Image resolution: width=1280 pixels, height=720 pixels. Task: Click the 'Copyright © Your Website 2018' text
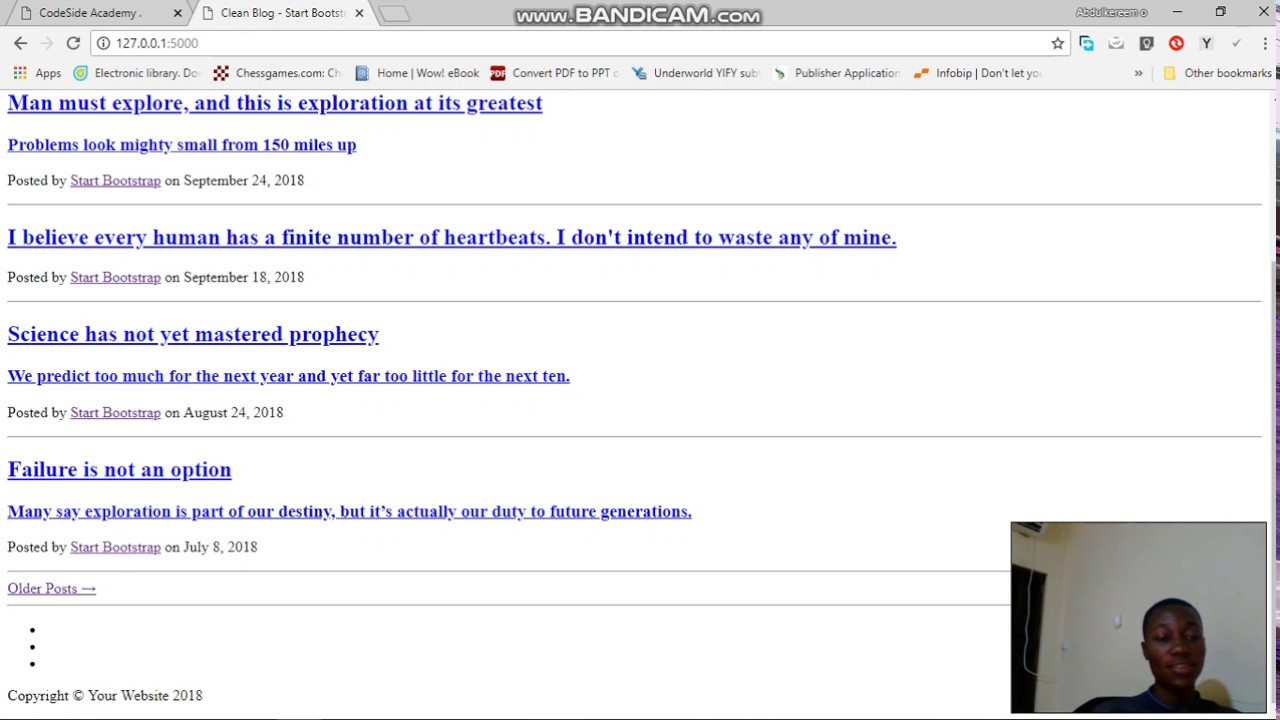[x=105, y=696]
